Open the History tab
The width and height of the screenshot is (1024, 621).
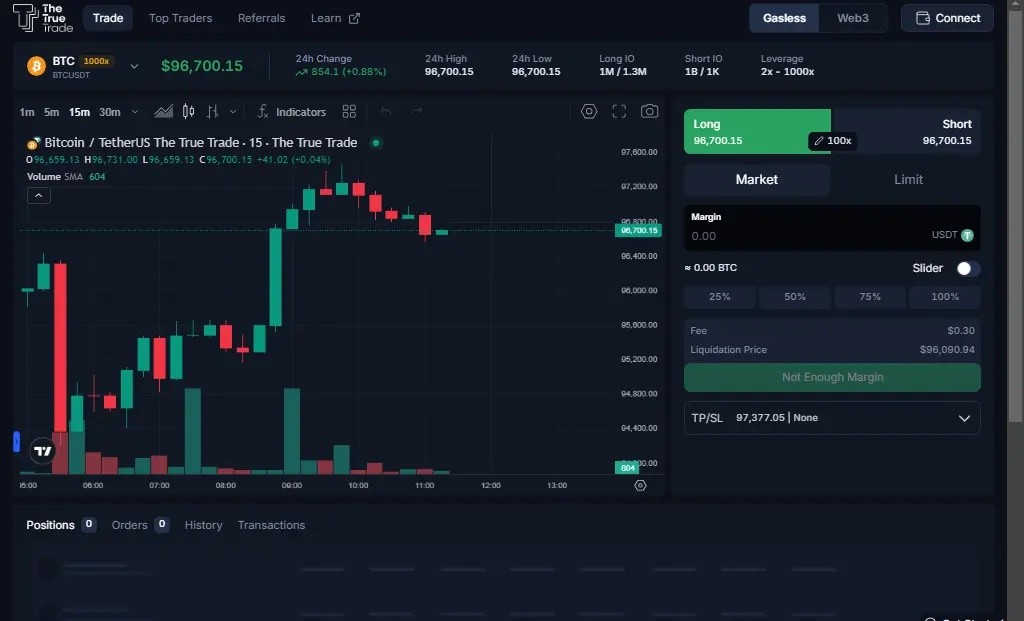[x=203, y=525]
